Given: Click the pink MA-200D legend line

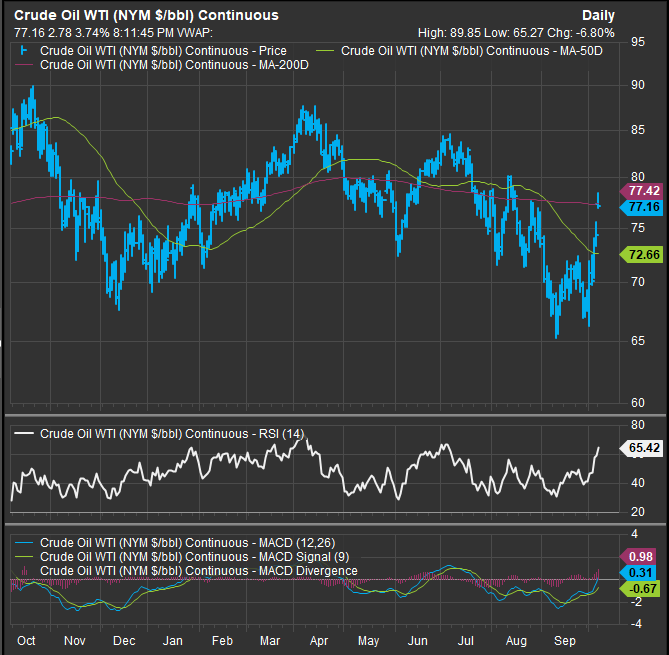Looking at the screenshot, I should 24,64.
